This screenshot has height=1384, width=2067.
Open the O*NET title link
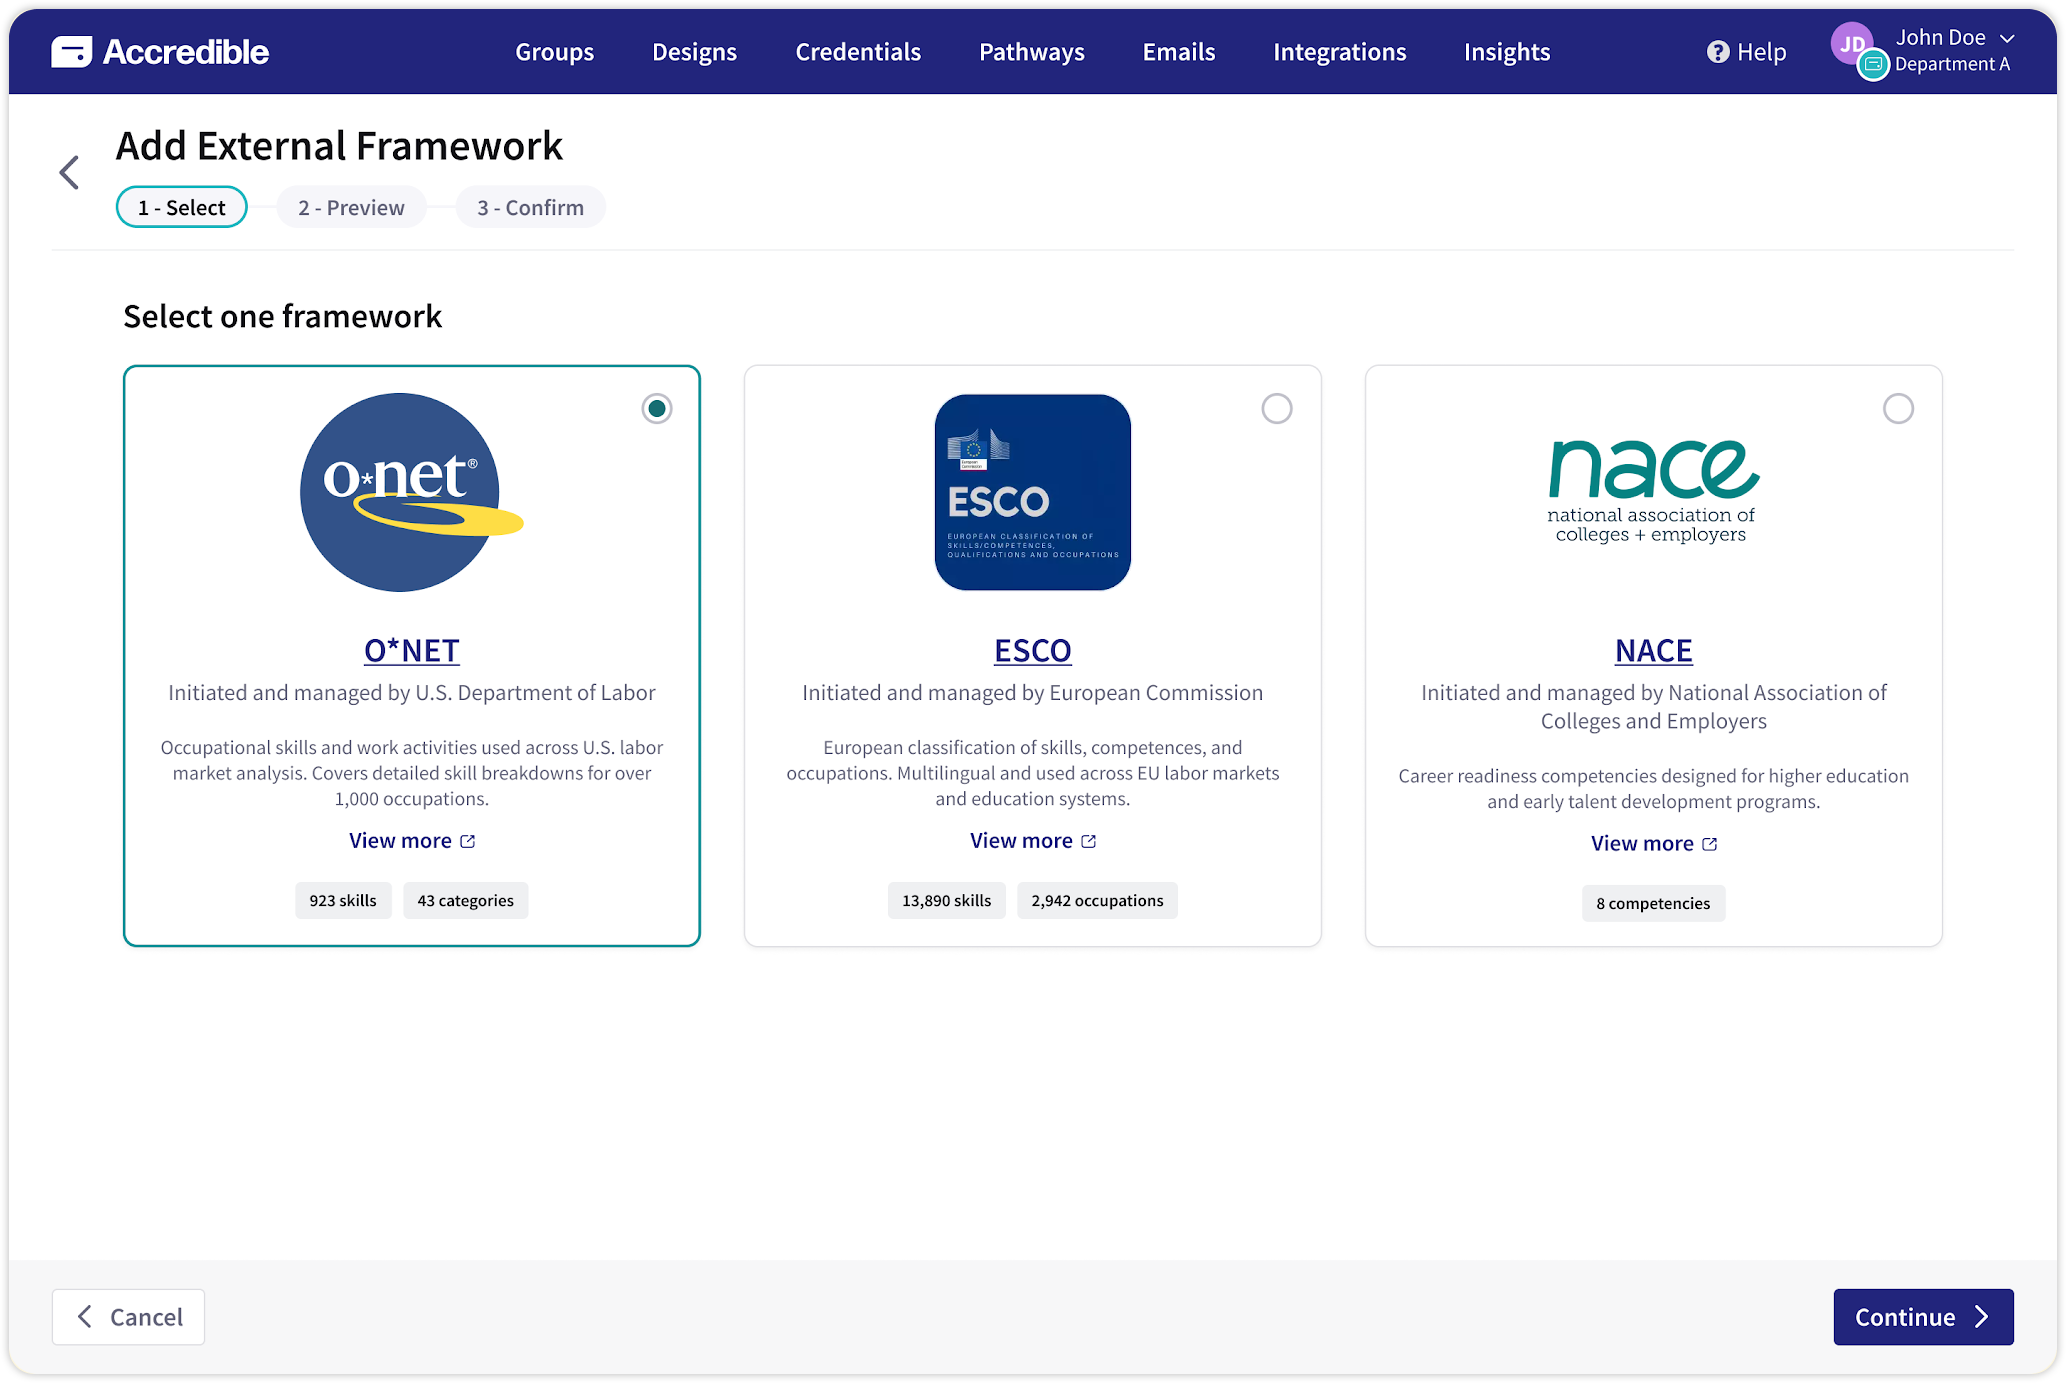point(412,651)
